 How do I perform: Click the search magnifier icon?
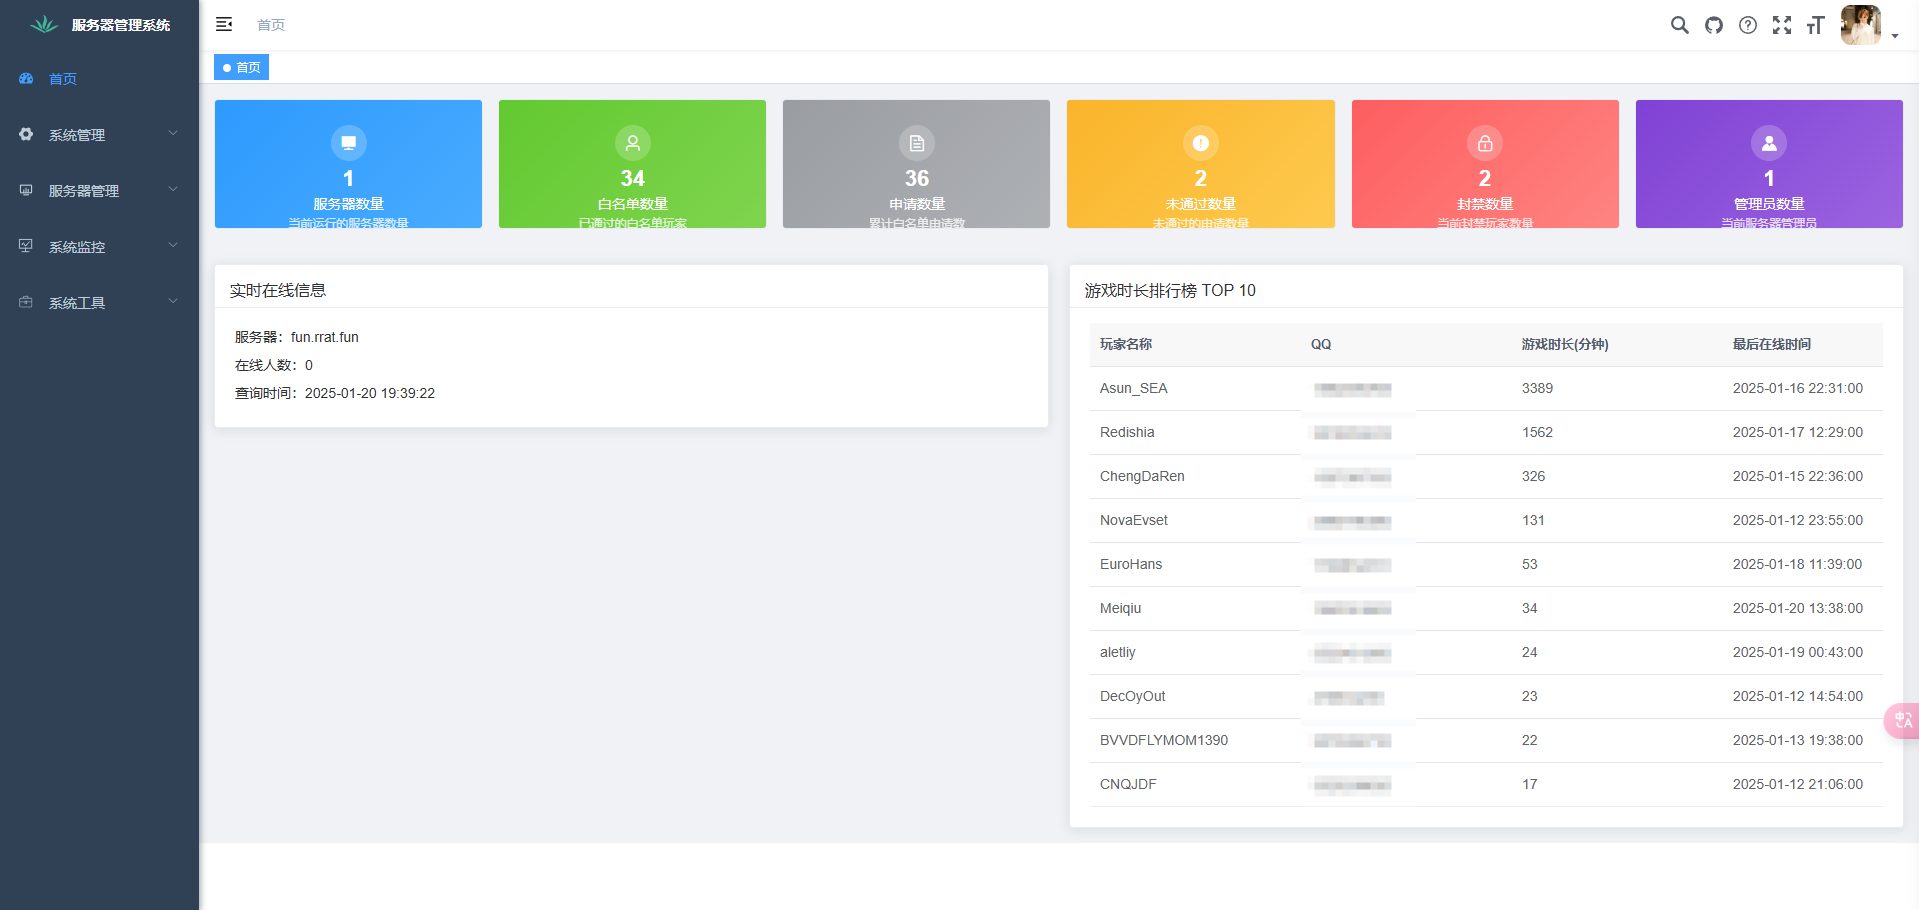tap(1679, 25)
